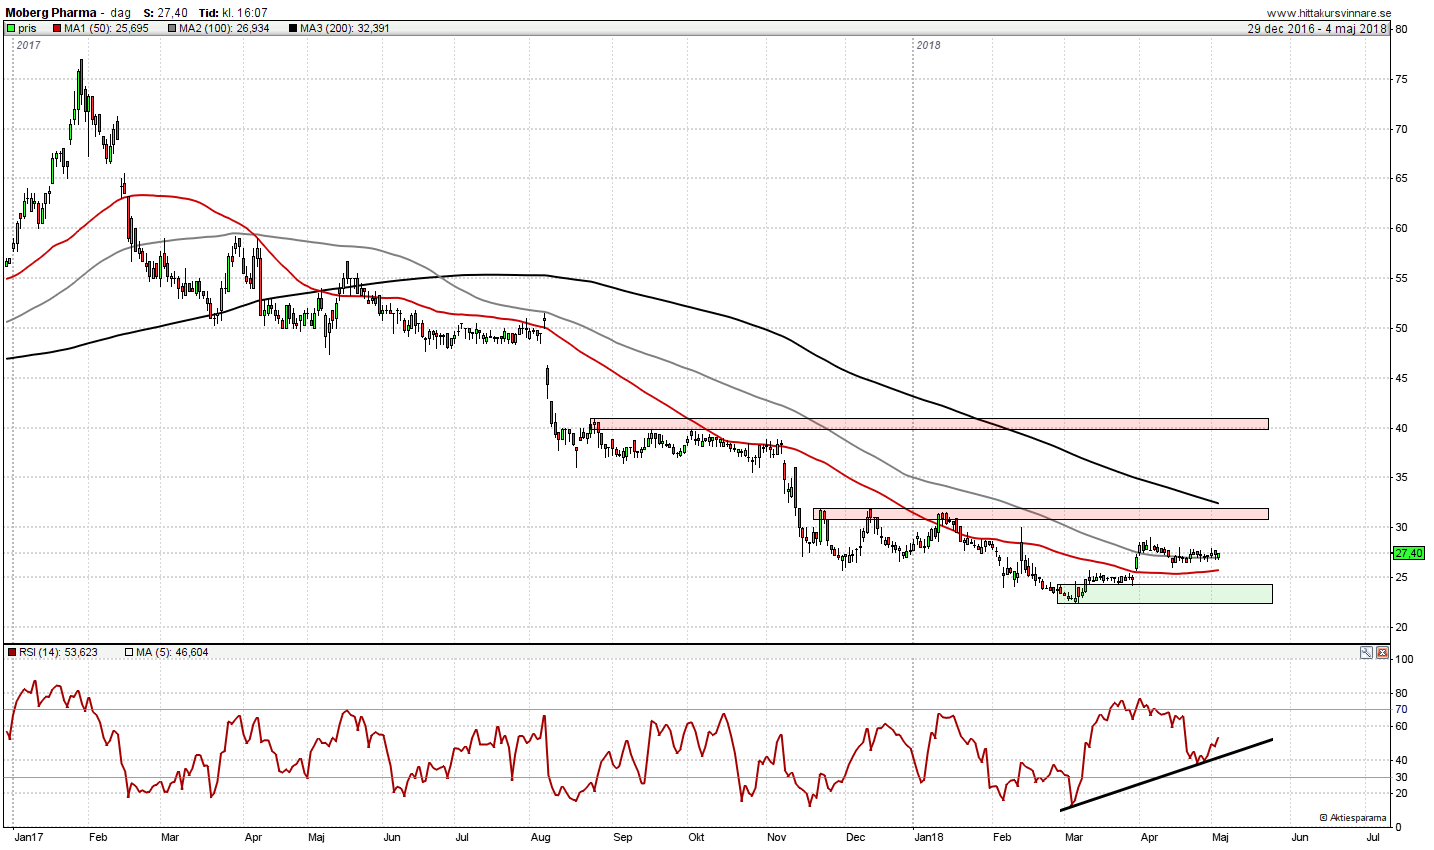The width and height of the screenshot is (1434, 850).
Task: Click the red MA1 (50) legend swatch
Action: point(57,29)
